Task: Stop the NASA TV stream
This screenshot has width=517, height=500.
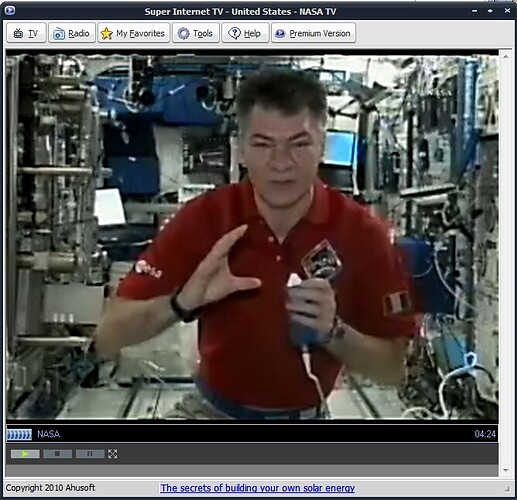Action: 57,454
